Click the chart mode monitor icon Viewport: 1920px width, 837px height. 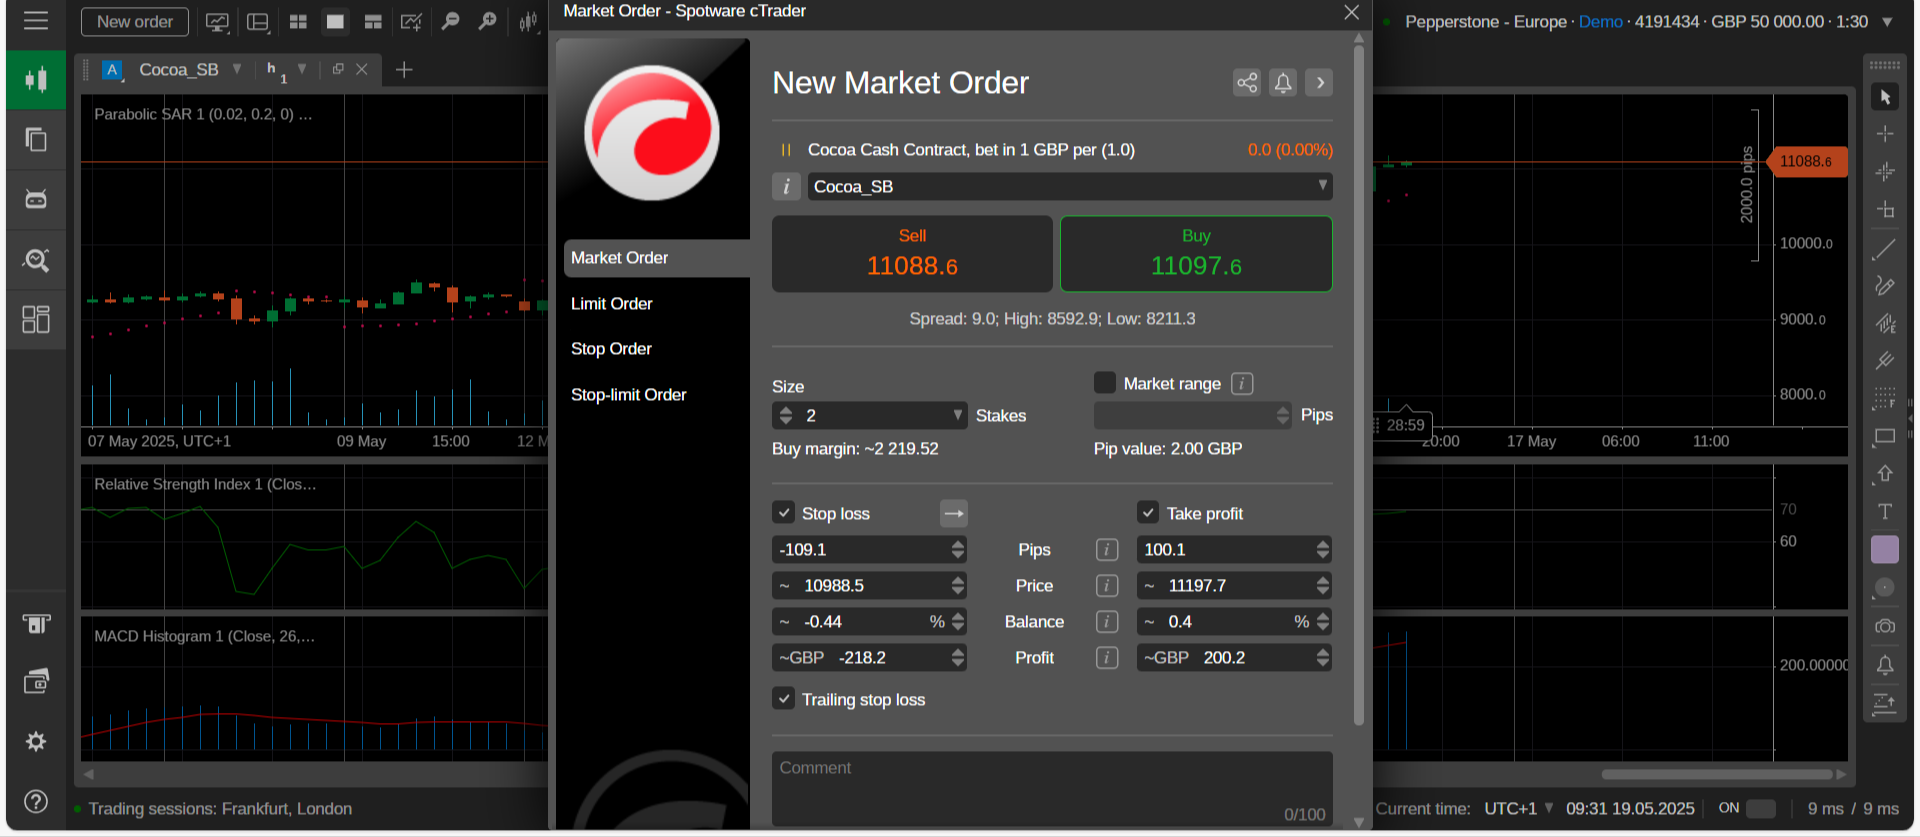click(217, 22)
